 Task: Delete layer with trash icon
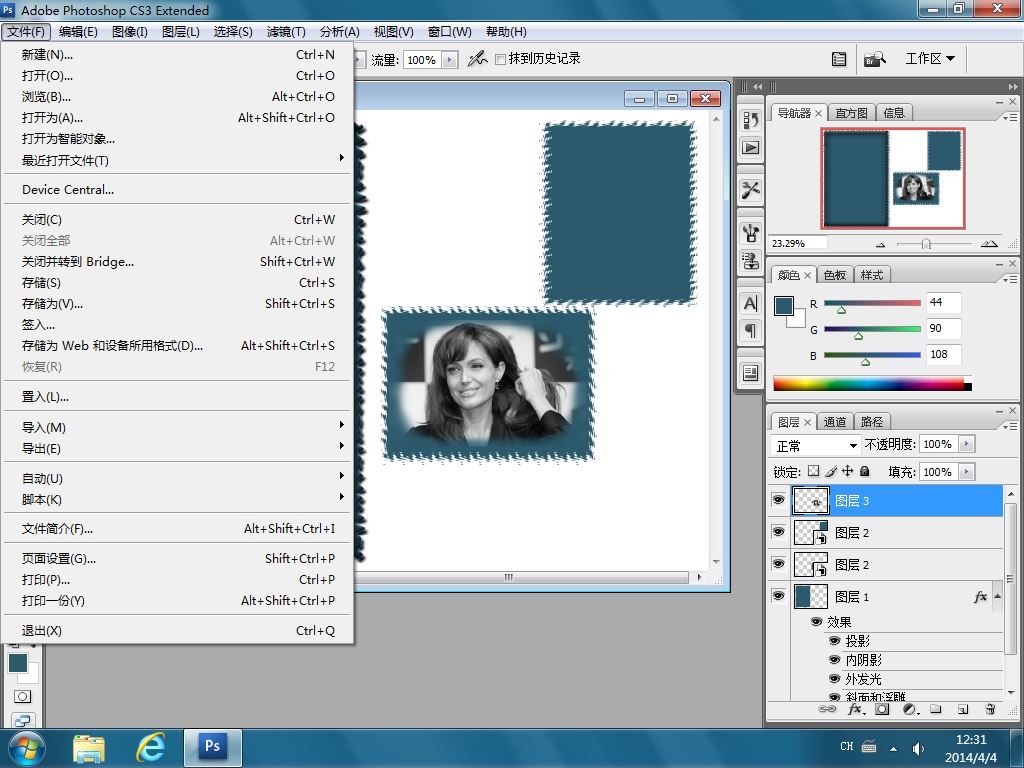pyautogui.click(x=990, y=709)
